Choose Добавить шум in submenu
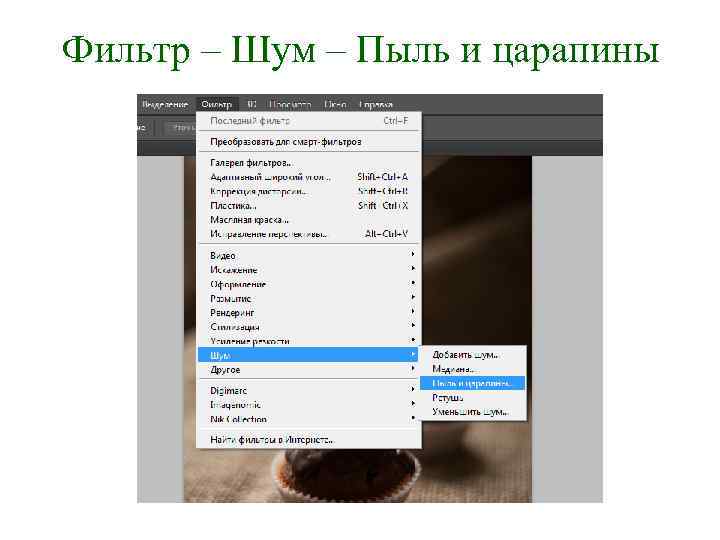720x540 pixels. [x=473, y=355]
